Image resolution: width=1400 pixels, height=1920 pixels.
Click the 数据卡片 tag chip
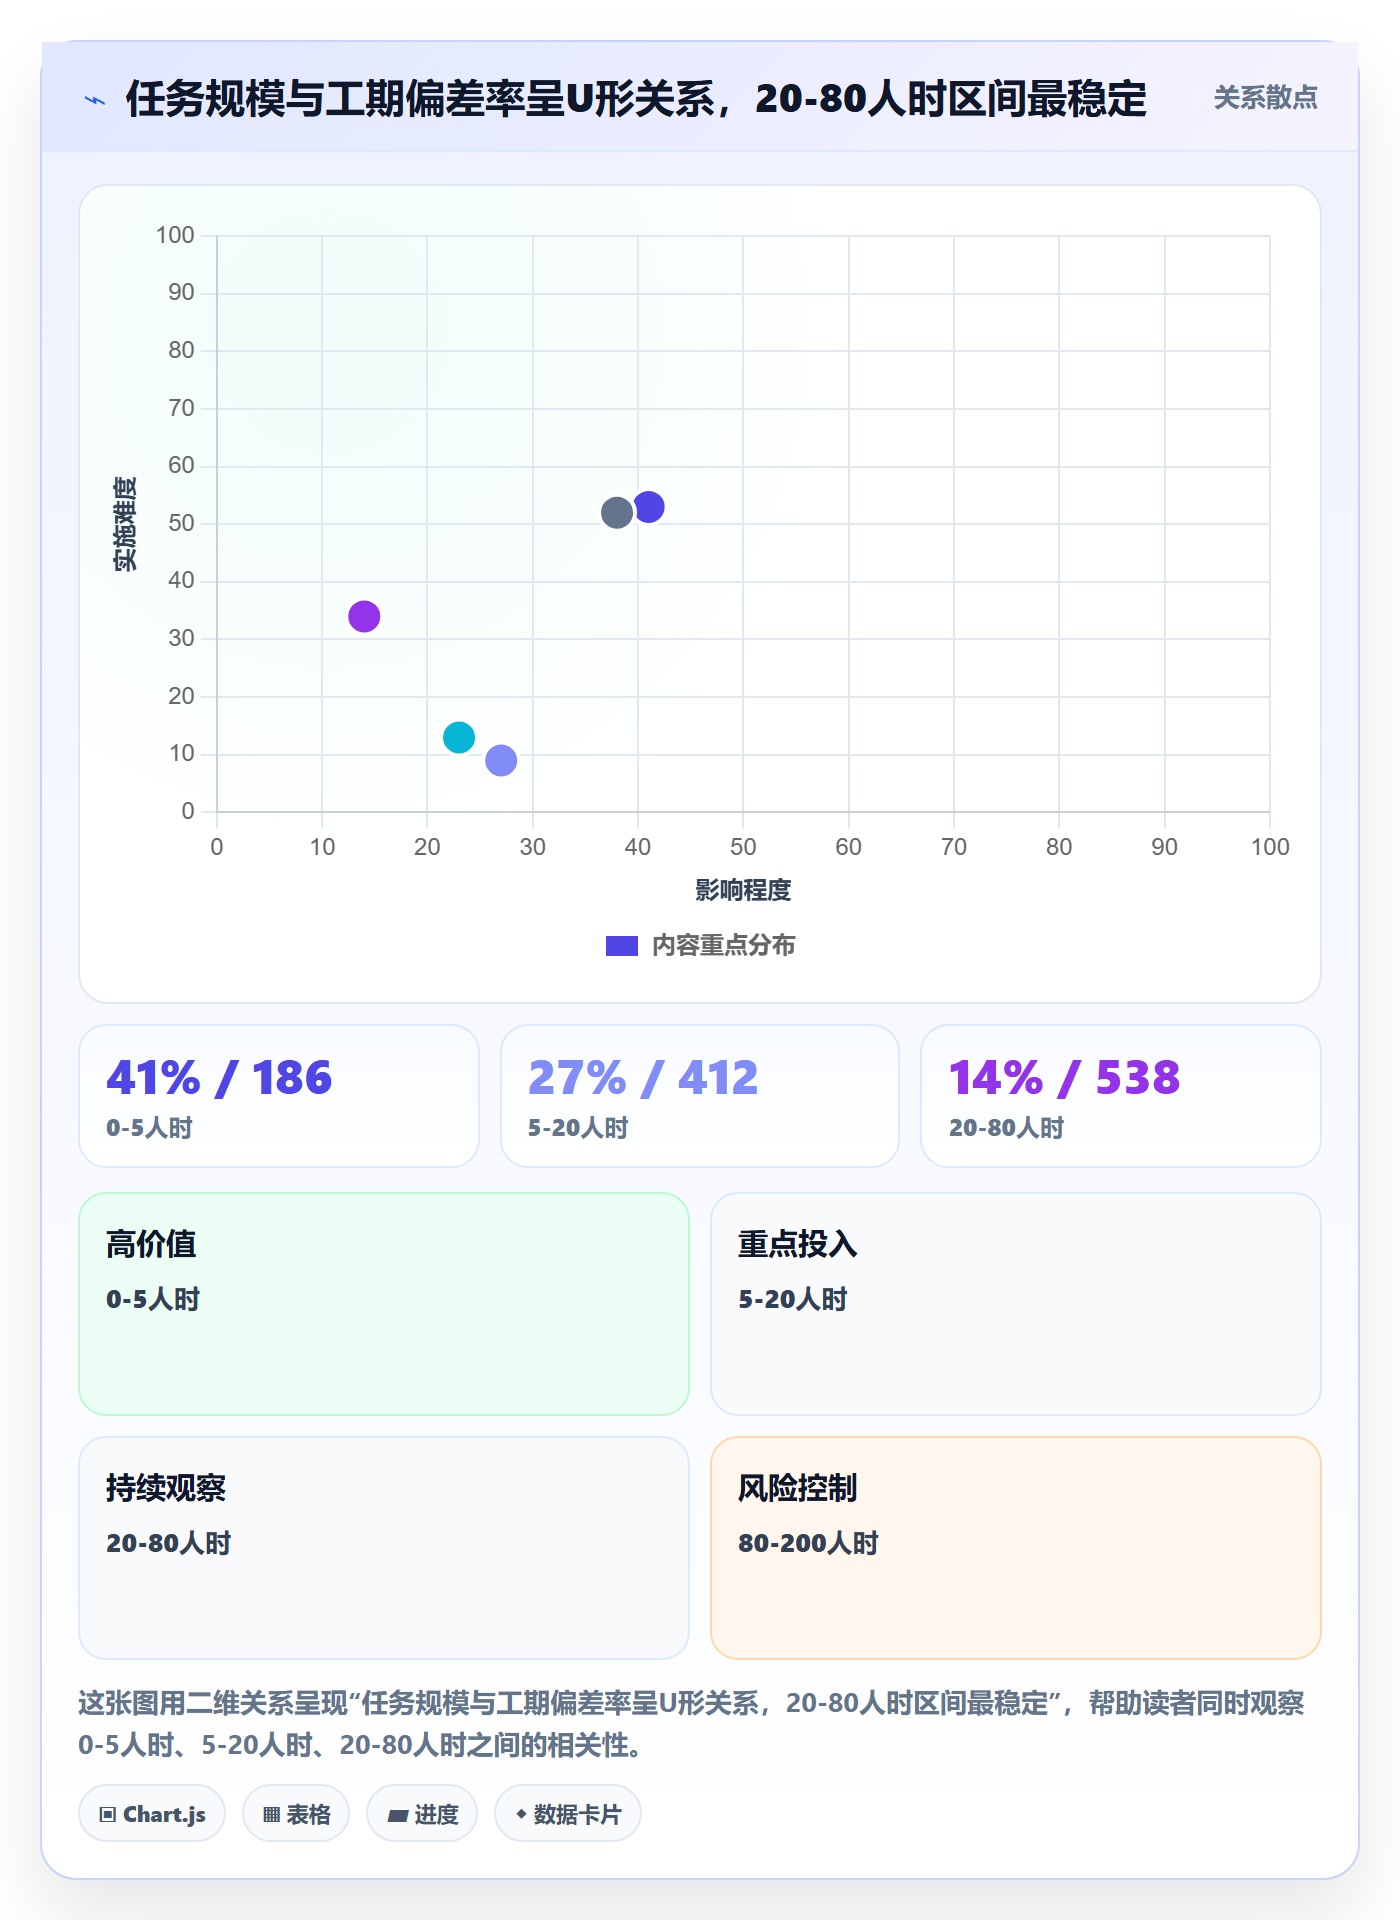[568, 1814]
